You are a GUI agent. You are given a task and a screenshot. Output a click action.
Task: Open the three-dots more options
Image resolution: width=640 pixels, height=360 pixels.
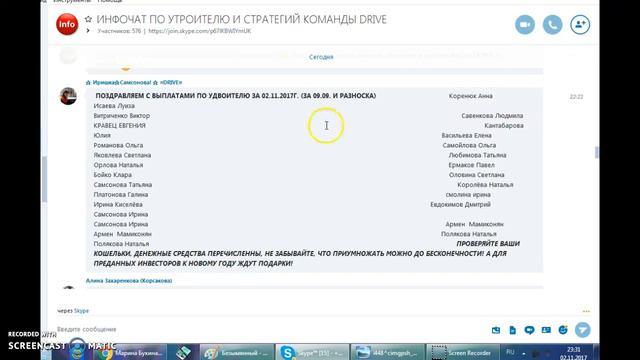tap(586, 311)
